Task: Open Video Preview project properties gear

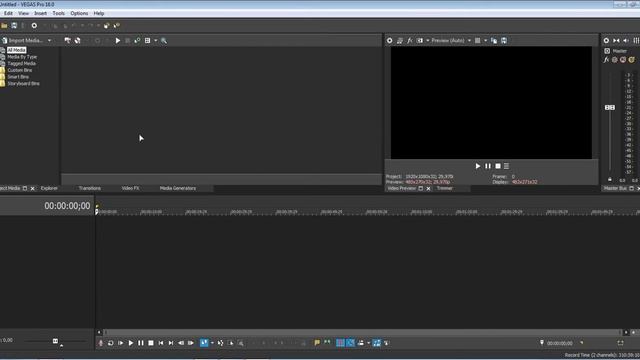Action: (389, 40)
